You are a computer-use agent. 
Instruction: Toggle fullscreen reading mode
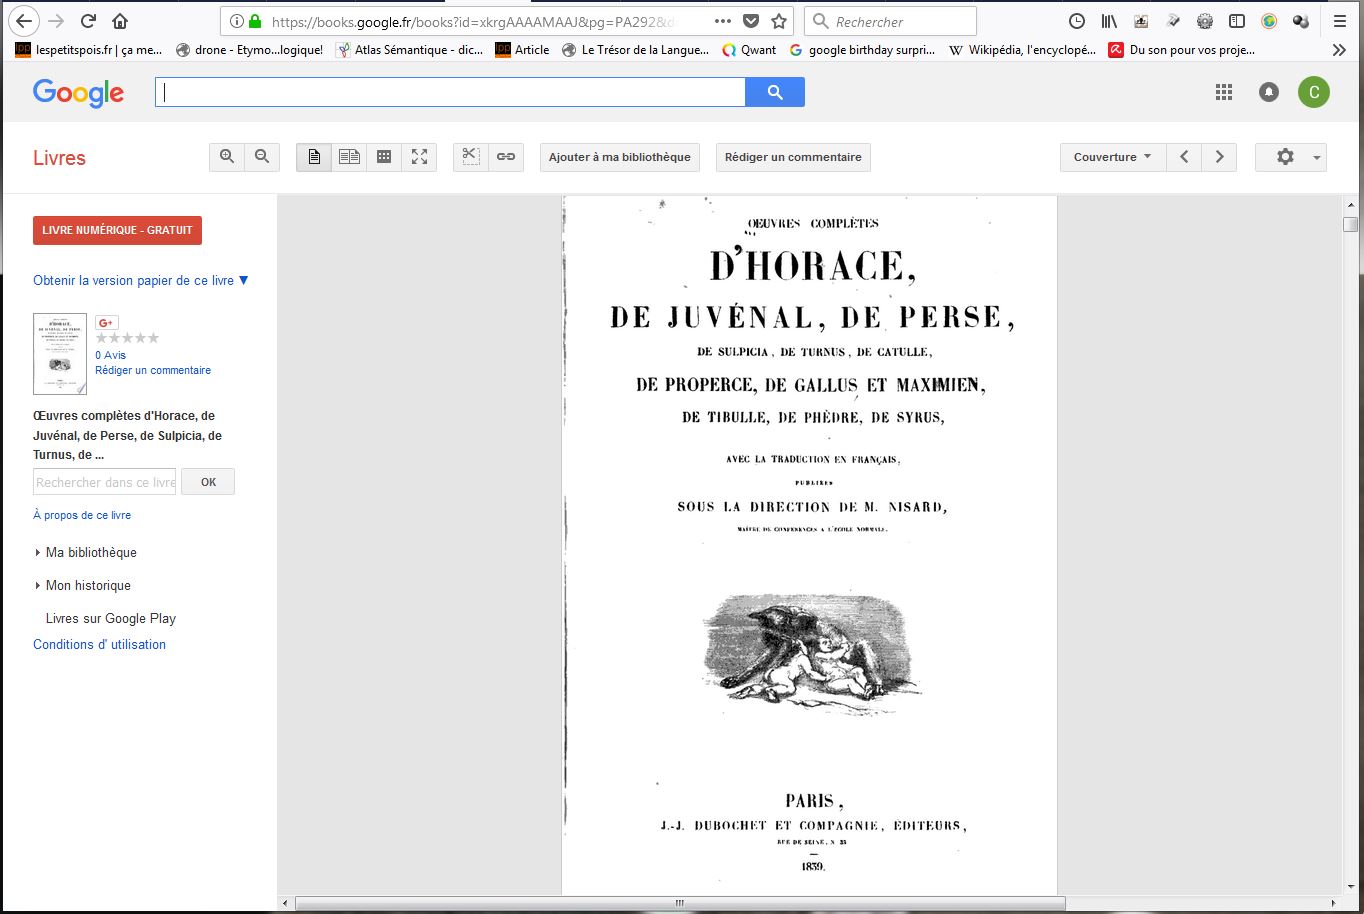pyautogui.click(x=419, y=157)
